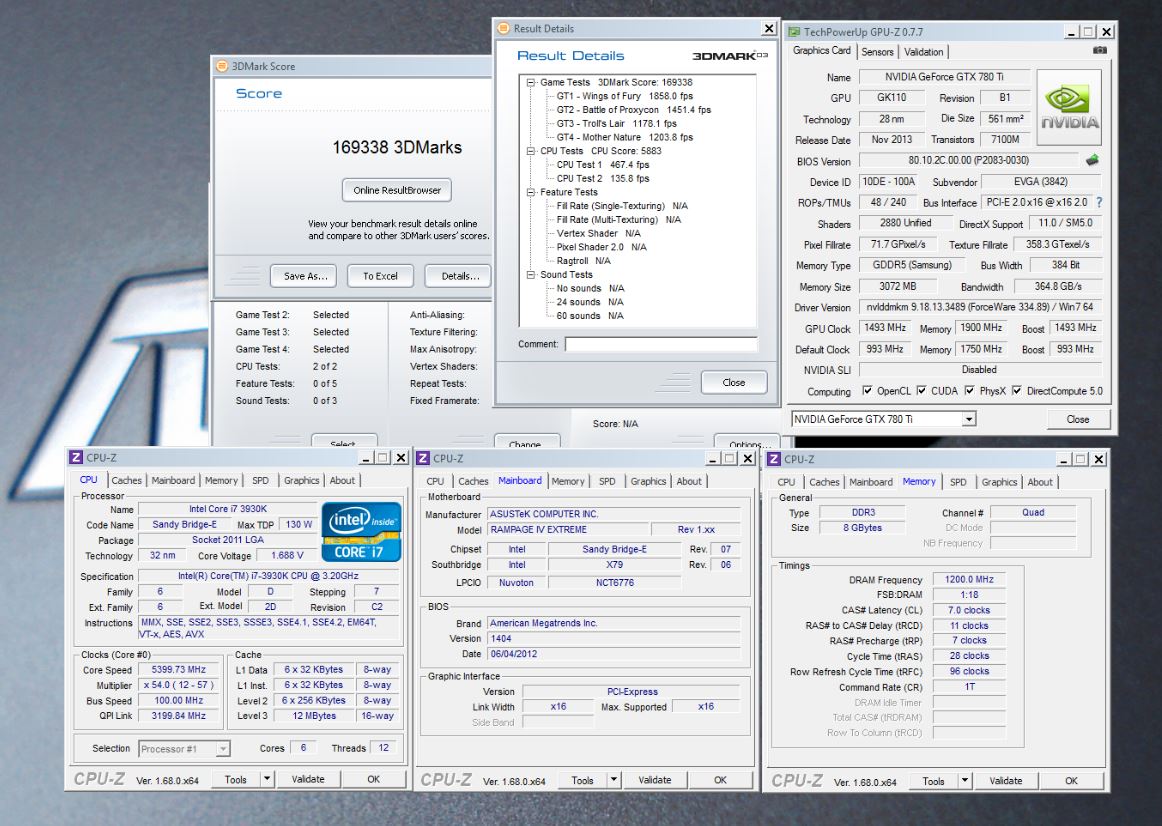
Task: Click the DRAM Frequency 1200.0 MHz value
Action: (969, 580)
